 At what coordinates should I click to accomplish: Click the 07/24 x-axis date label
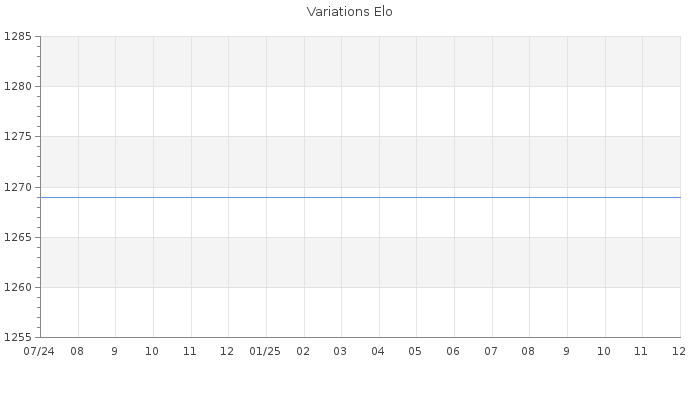tap(39, 352)
